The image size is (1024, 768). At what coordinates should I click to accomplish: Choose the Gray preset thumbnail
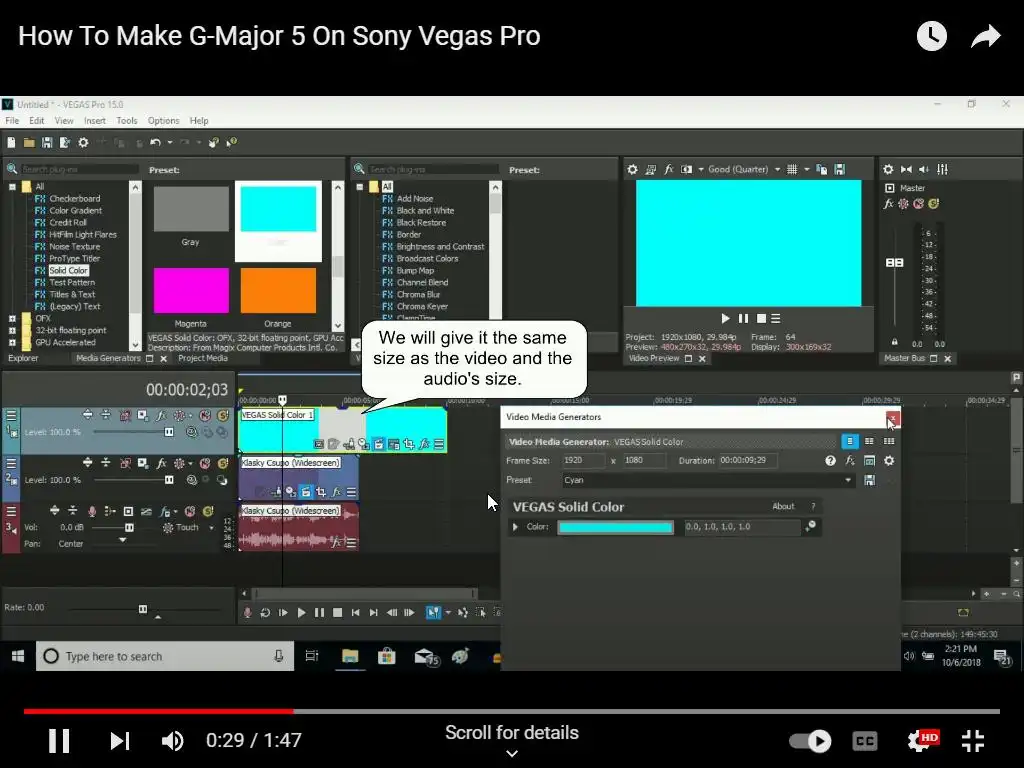pos(191,209)
